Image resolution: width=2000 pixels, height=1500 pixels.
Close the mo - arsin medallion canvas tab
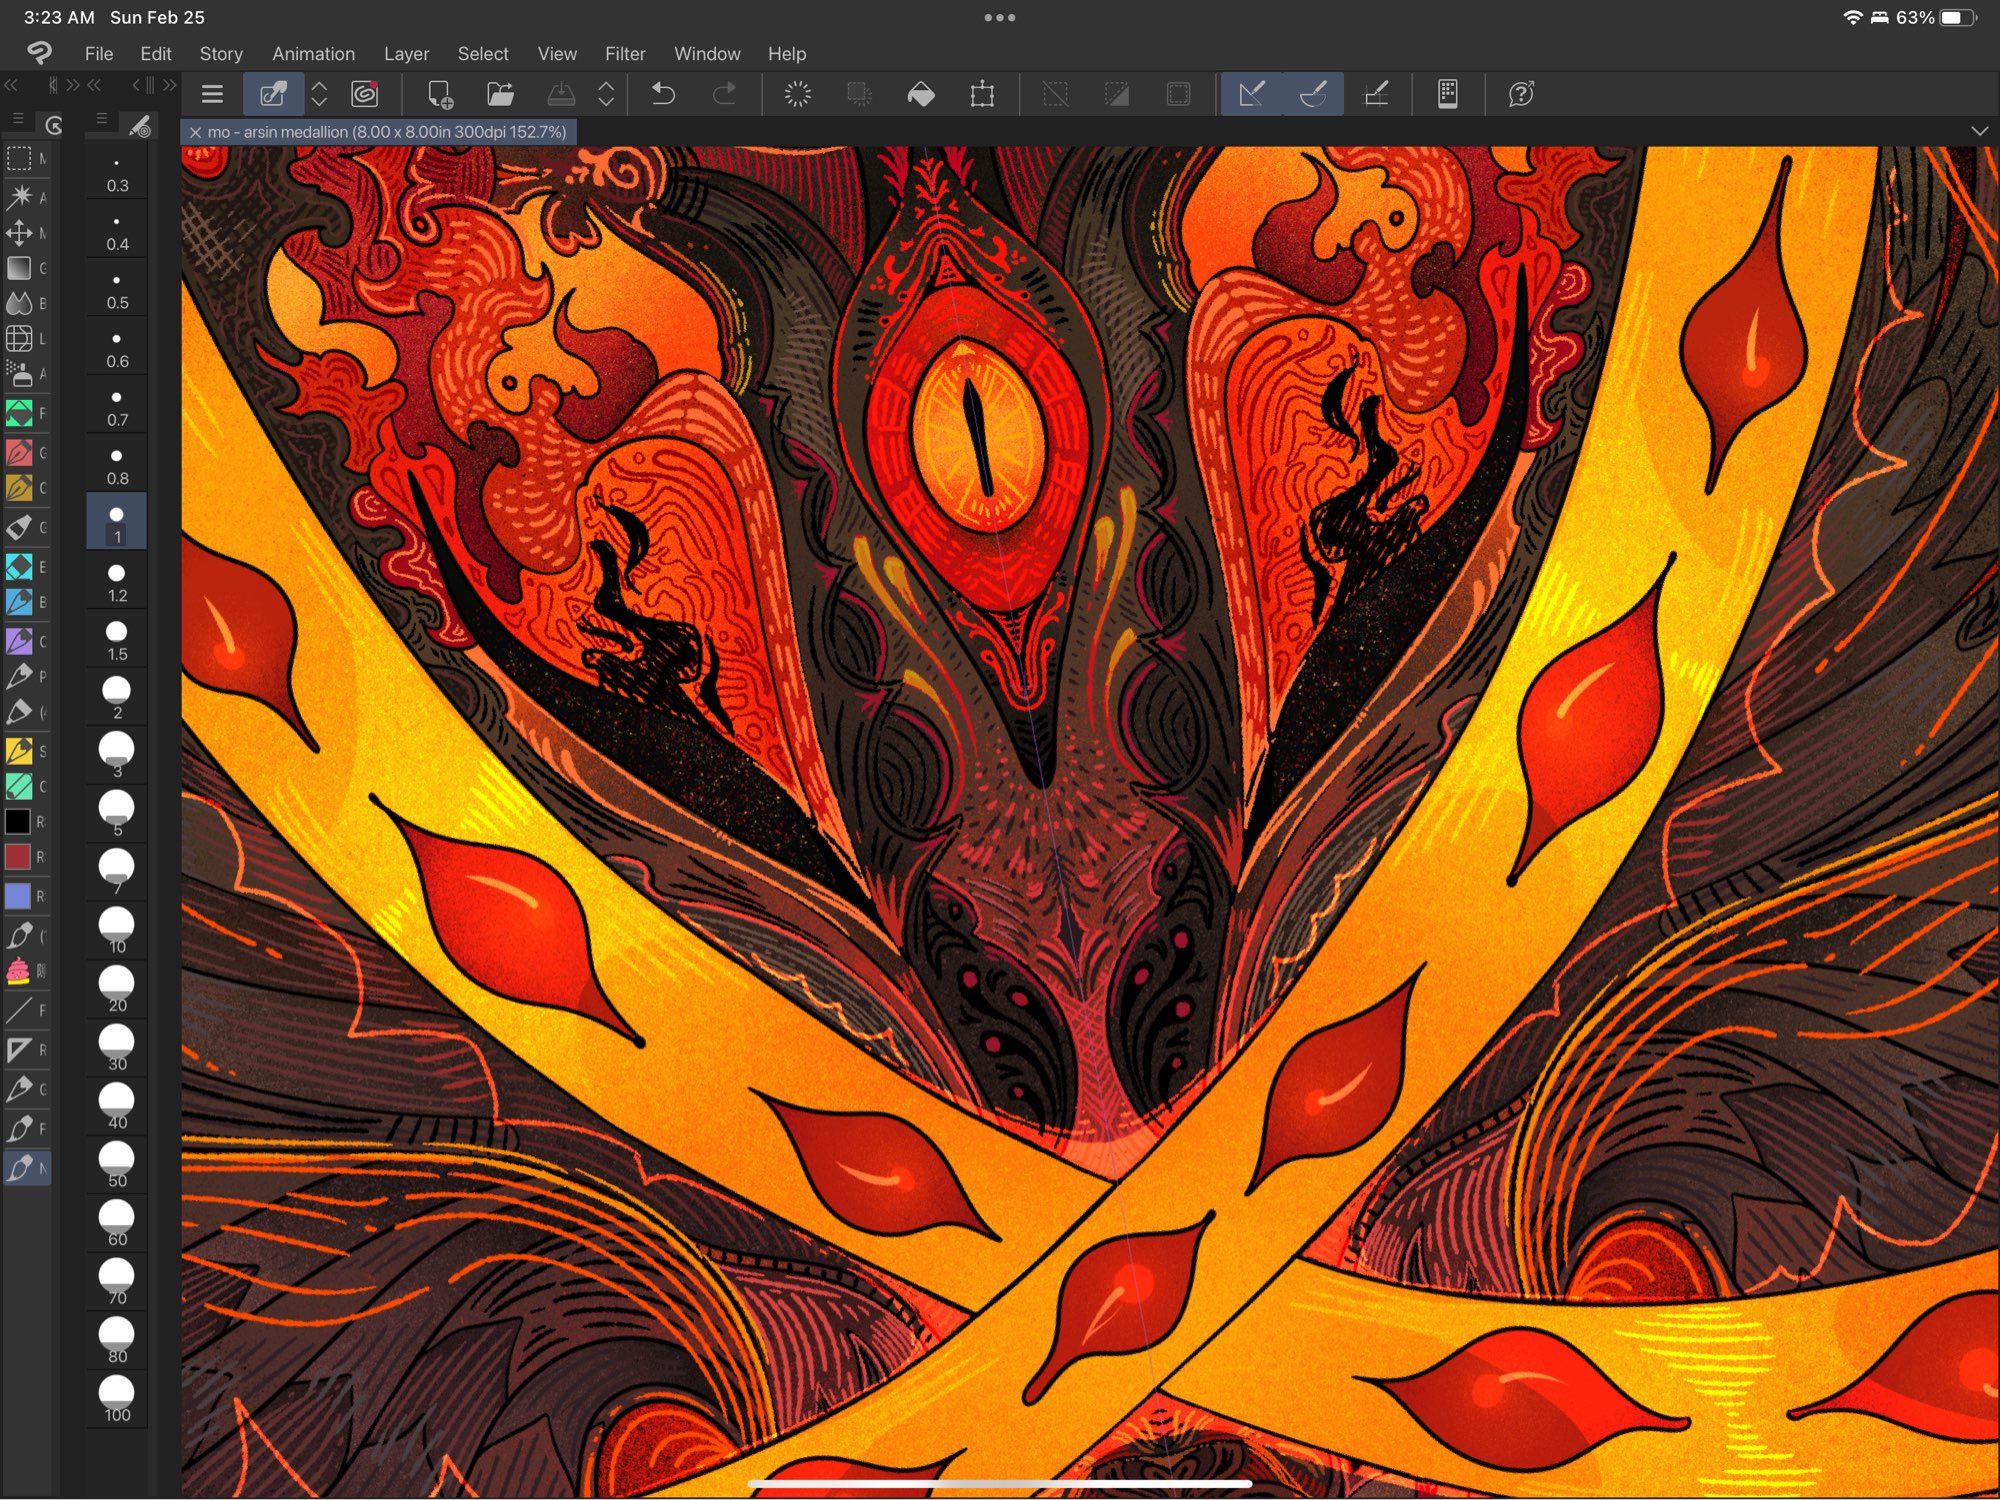[195, 132]
